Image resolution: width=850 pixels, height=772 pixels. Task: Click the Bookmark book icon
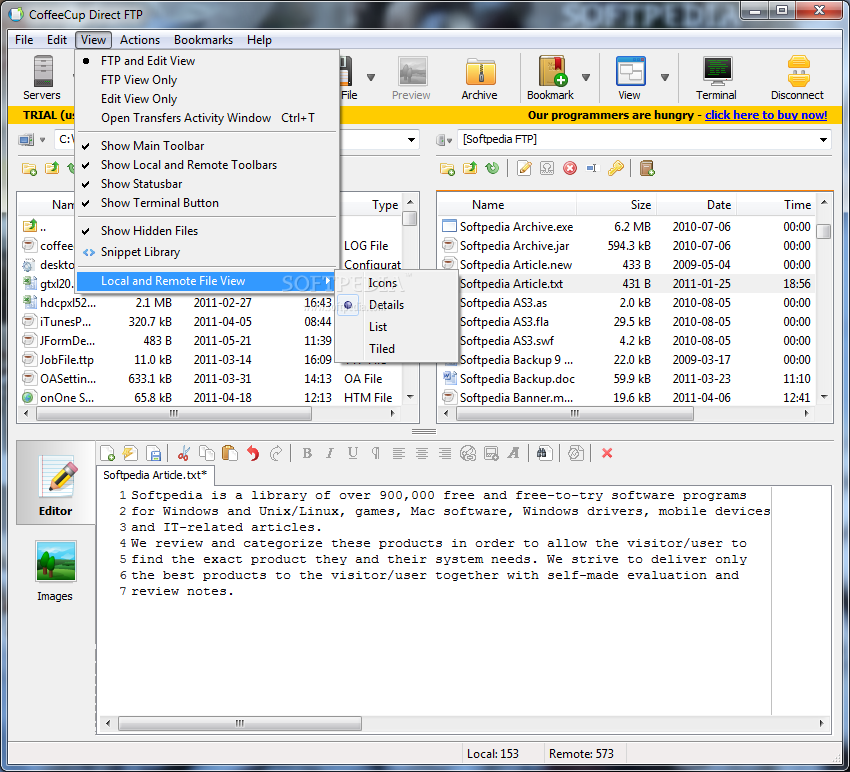(552, 71)
